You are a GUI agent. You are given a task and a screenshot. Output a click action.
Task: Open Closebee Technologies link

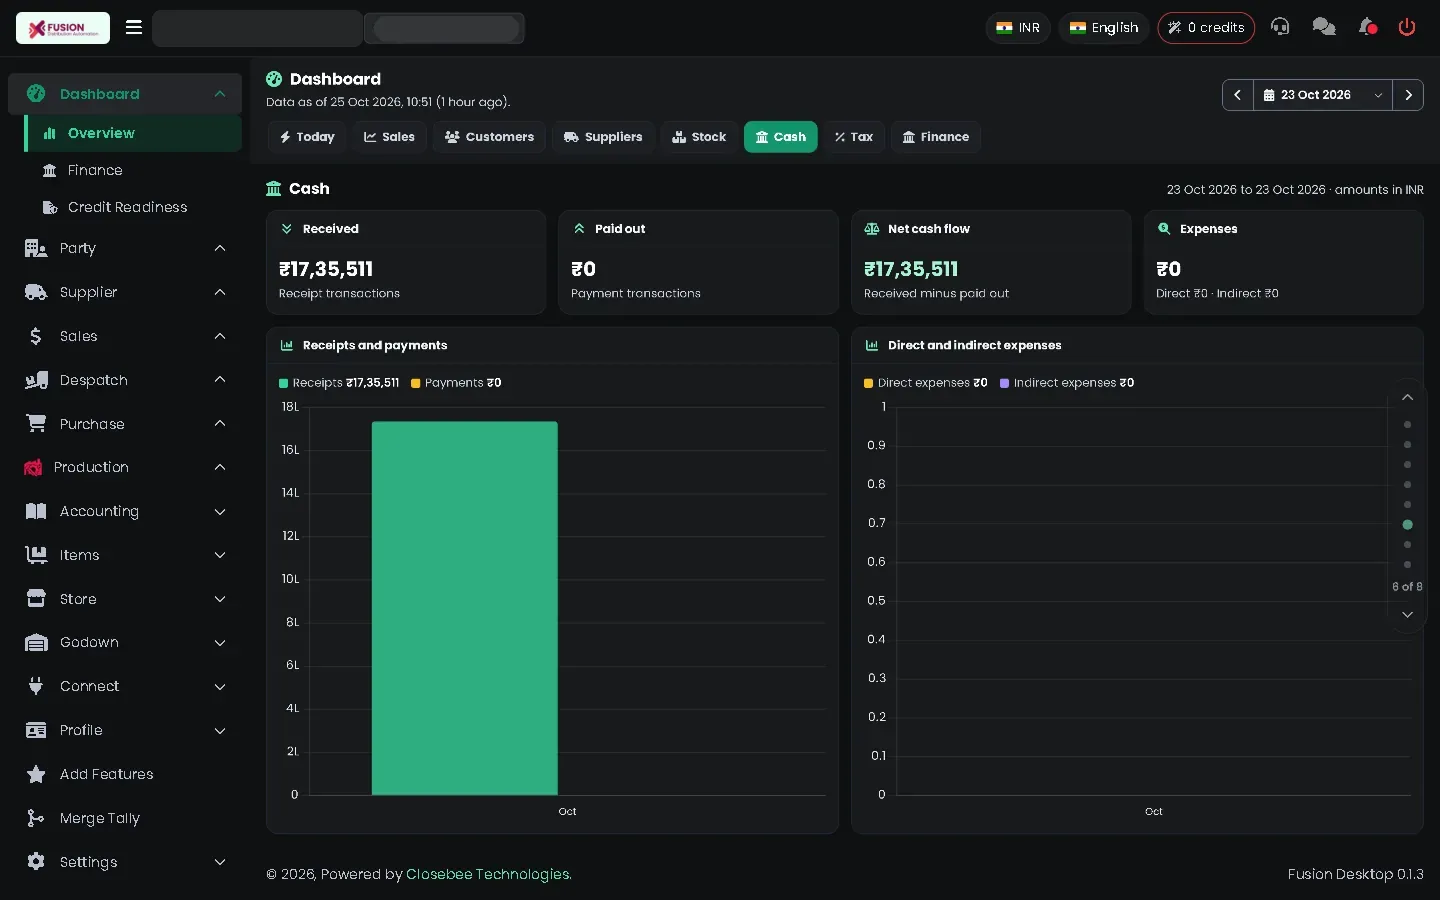(x=488, y=874)
